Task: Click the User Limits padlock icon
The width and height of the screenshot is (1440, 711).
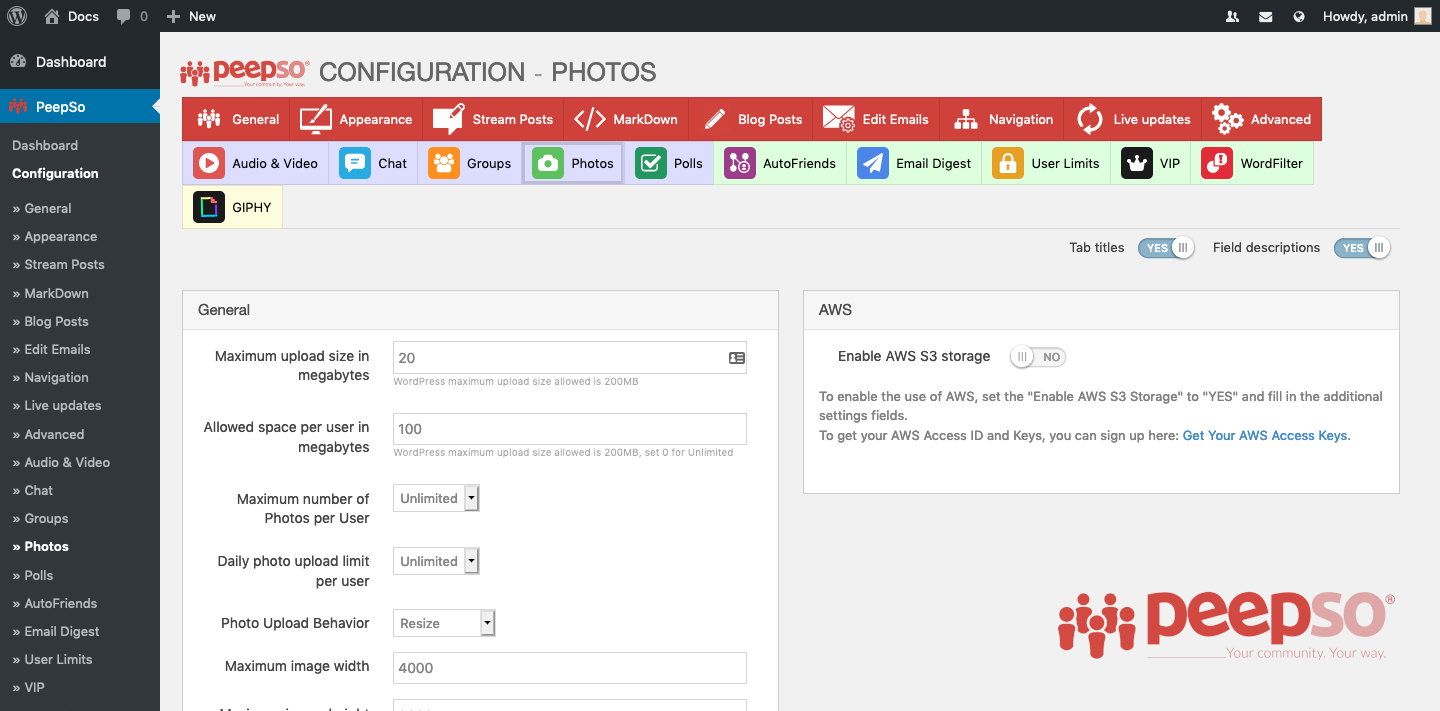Action: click(1008, 163)
